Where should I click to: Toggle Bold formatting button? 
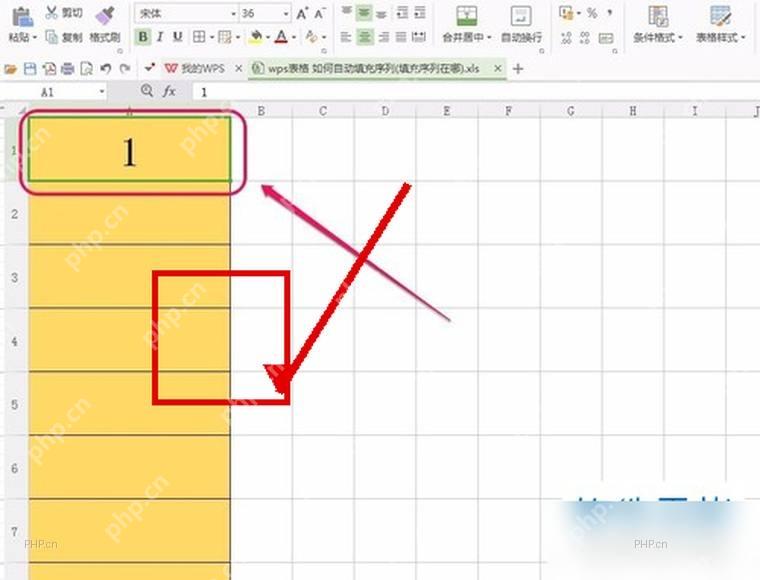[x=143, y=37]
